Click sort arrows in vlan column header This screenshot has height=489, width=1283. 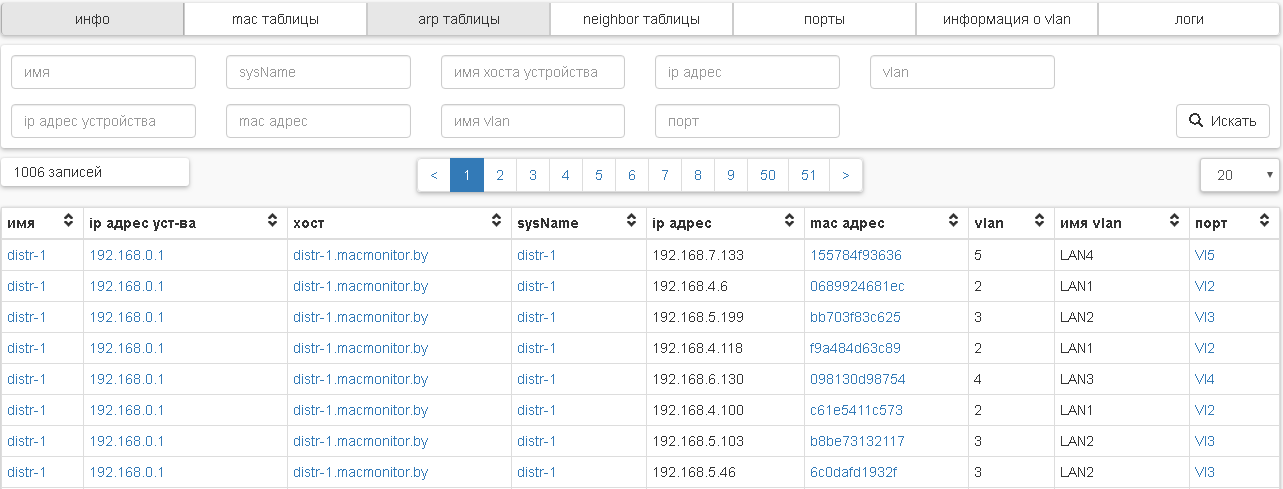[1040, 222]
